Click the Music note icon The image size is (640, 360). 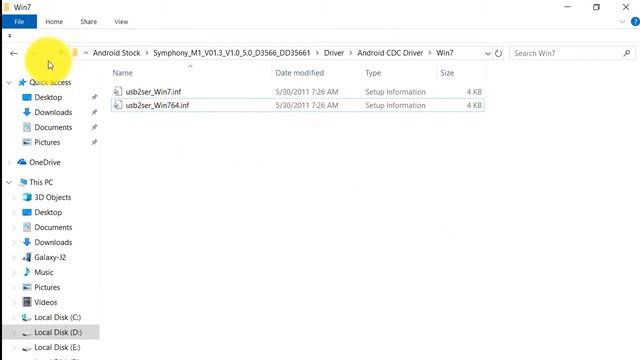click(27, 272)
